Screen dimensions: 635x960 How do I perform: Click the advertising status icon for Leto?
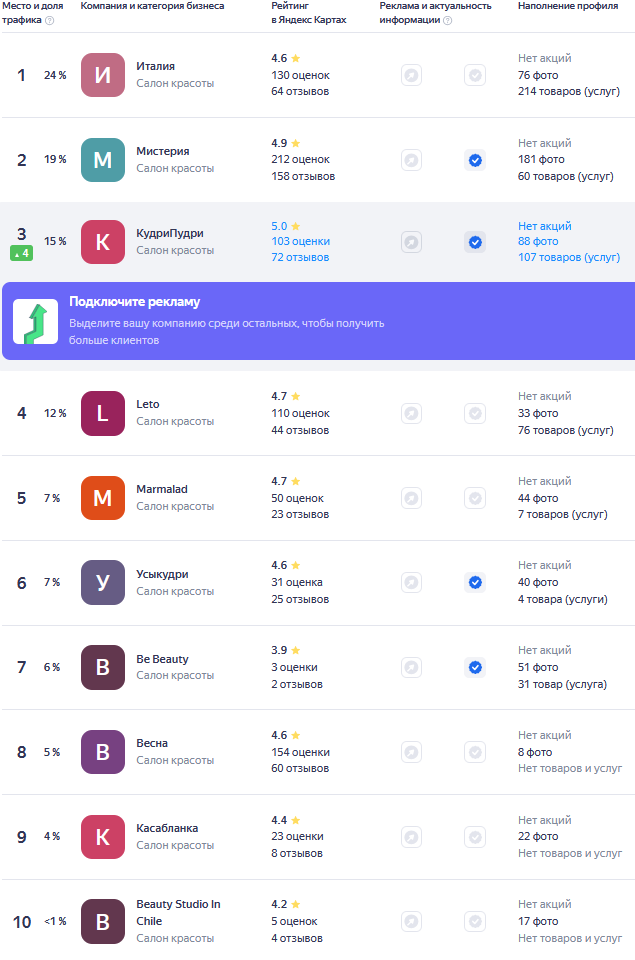(411, 413)
